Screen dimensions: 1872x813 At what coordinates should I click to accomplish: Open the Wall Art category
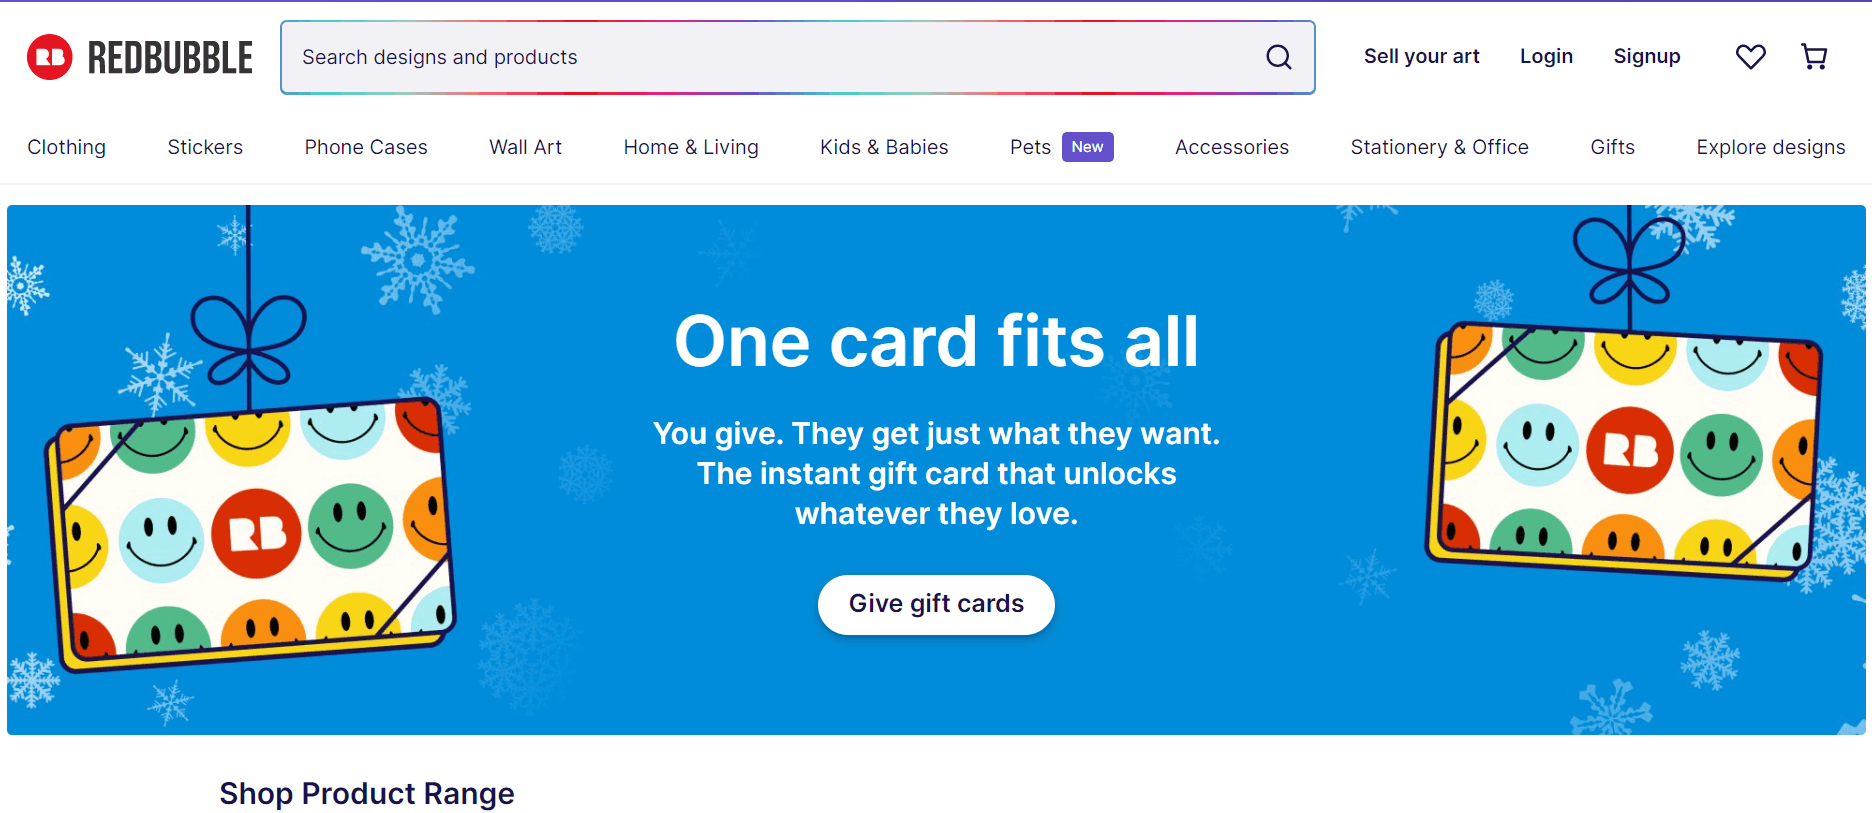coord(525,147)
